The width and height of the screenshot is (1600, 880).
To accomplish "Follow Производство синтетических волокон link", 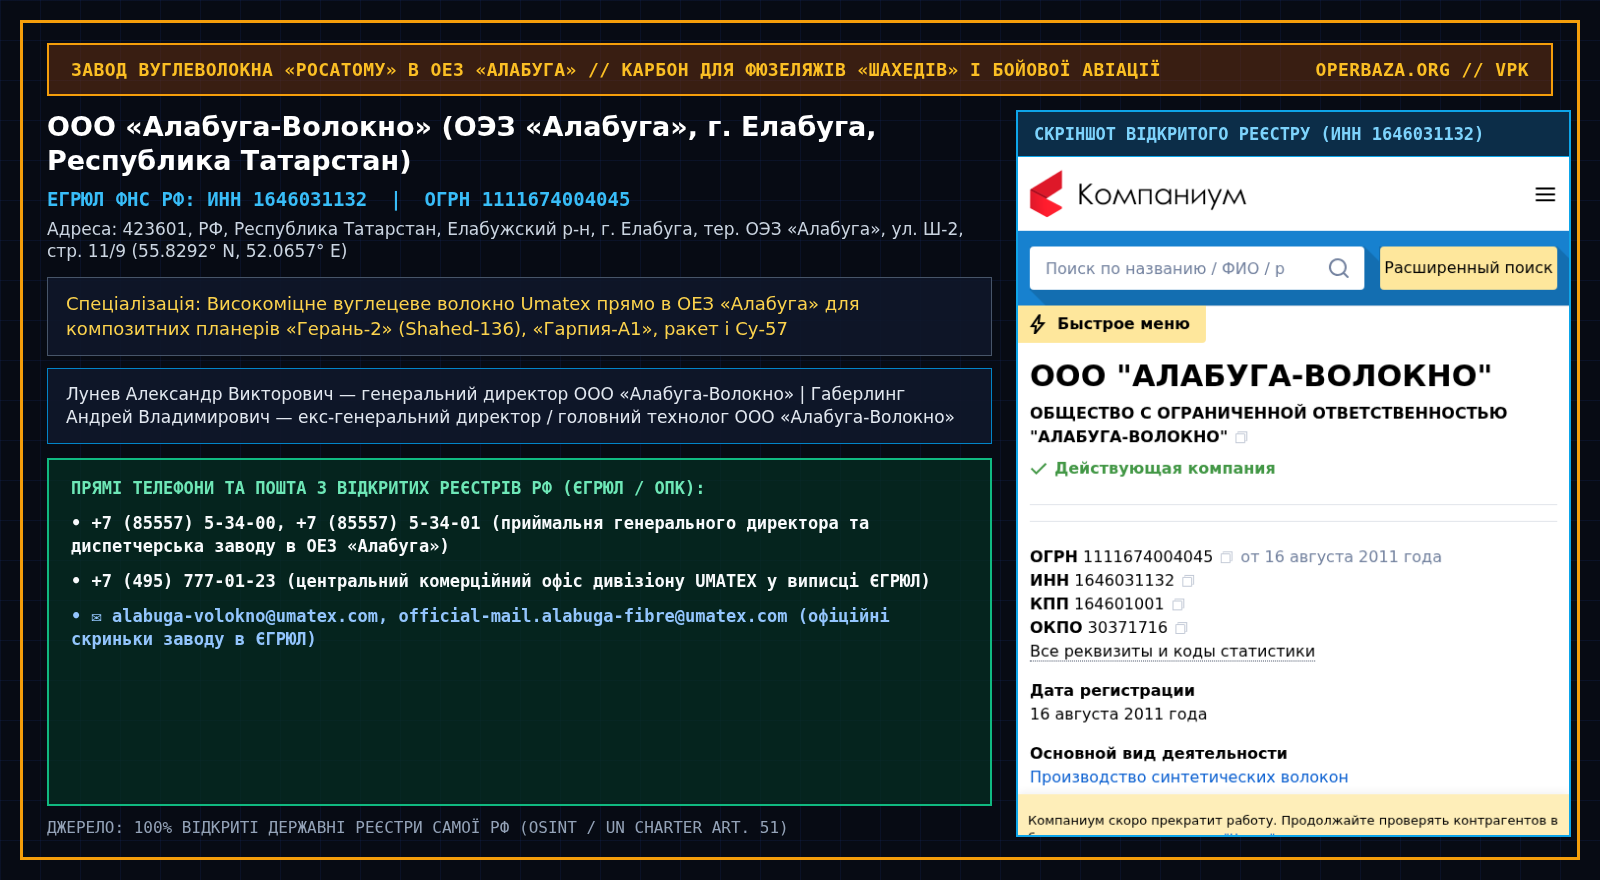I will click(1189, 777).
